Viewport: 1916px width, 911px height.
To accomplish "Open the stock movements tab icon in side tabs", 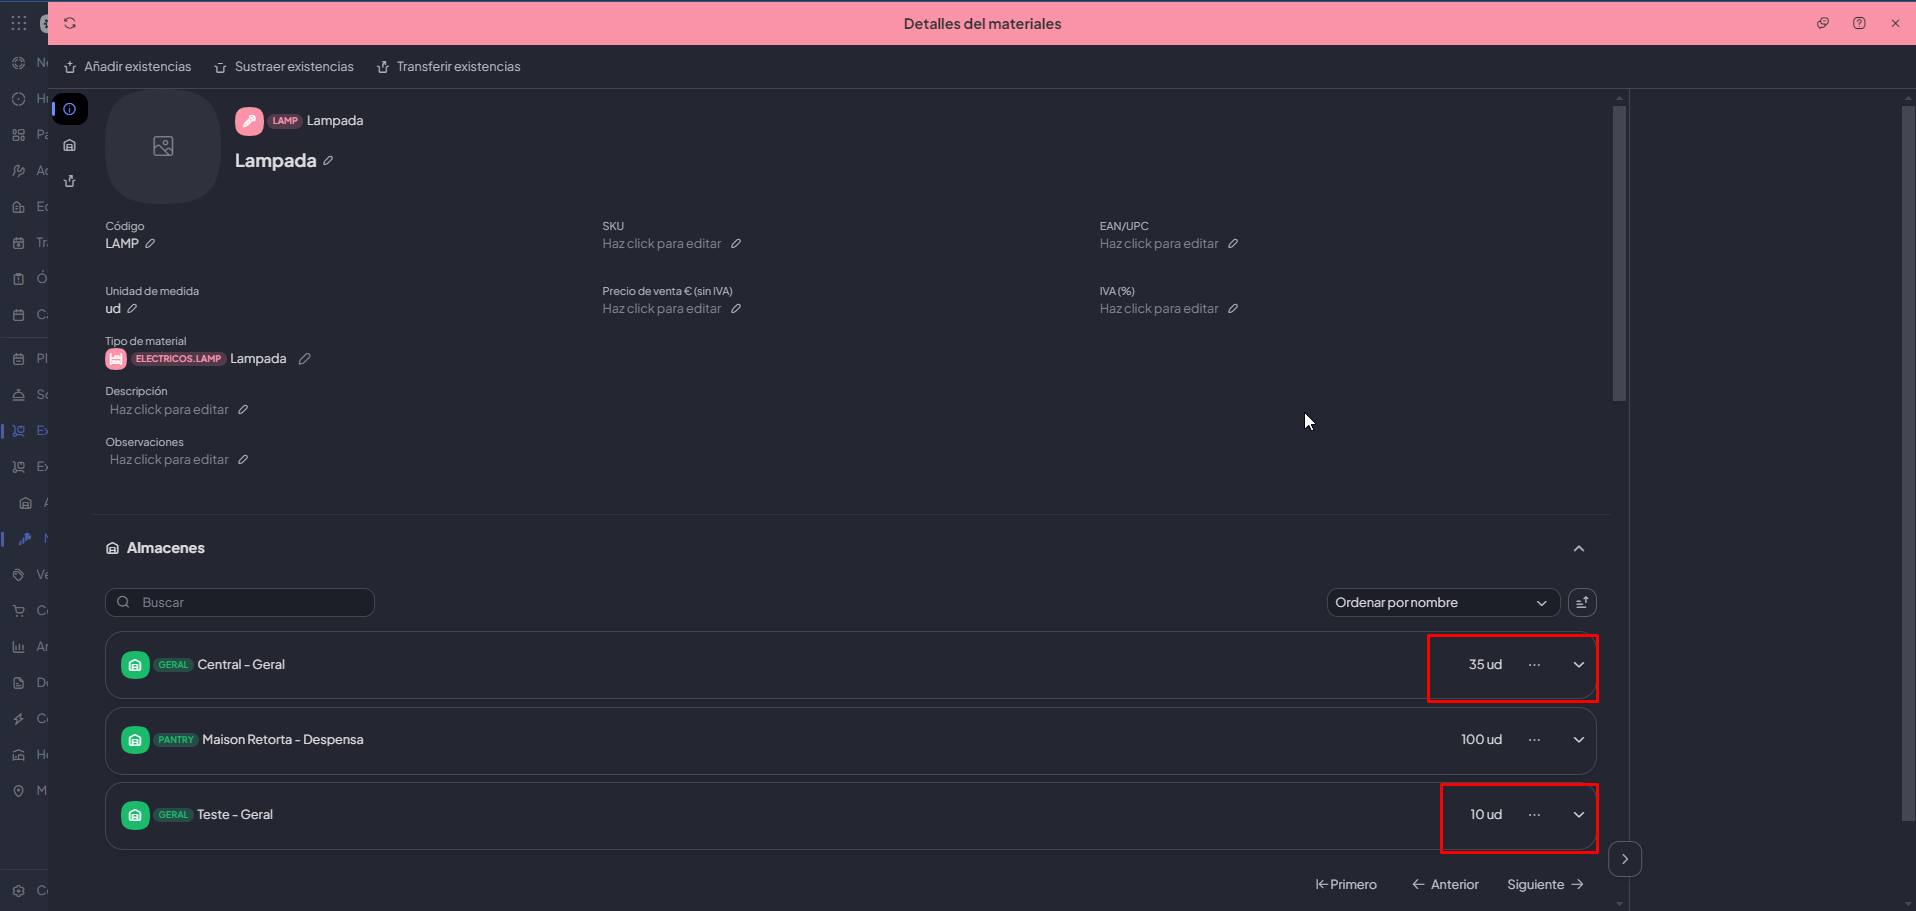I will 70,181.
